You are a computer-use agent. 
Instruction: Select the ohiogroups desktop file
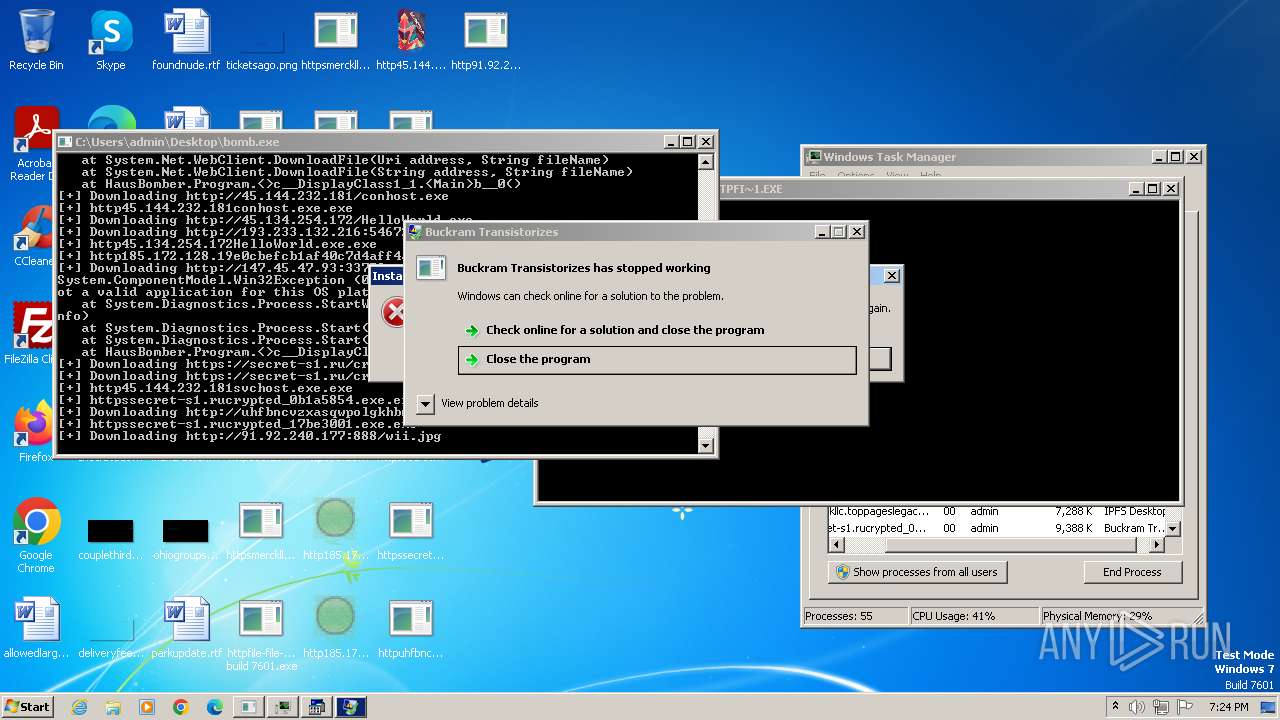pos(186,540)
